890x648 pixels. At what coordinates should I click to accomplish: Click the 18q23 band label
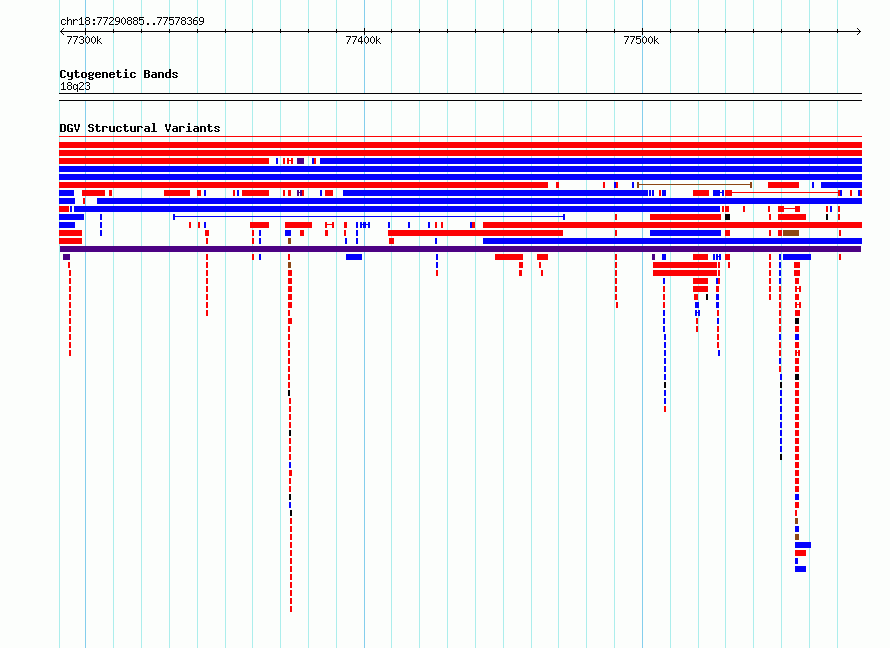[75, 86]
